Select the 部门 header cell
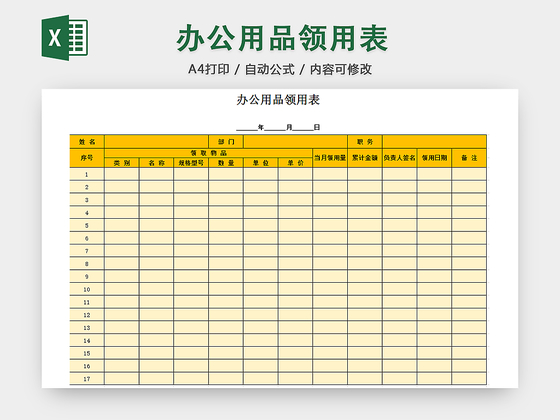Viewport: 560px width, 420px height. [x=226, y=142]
